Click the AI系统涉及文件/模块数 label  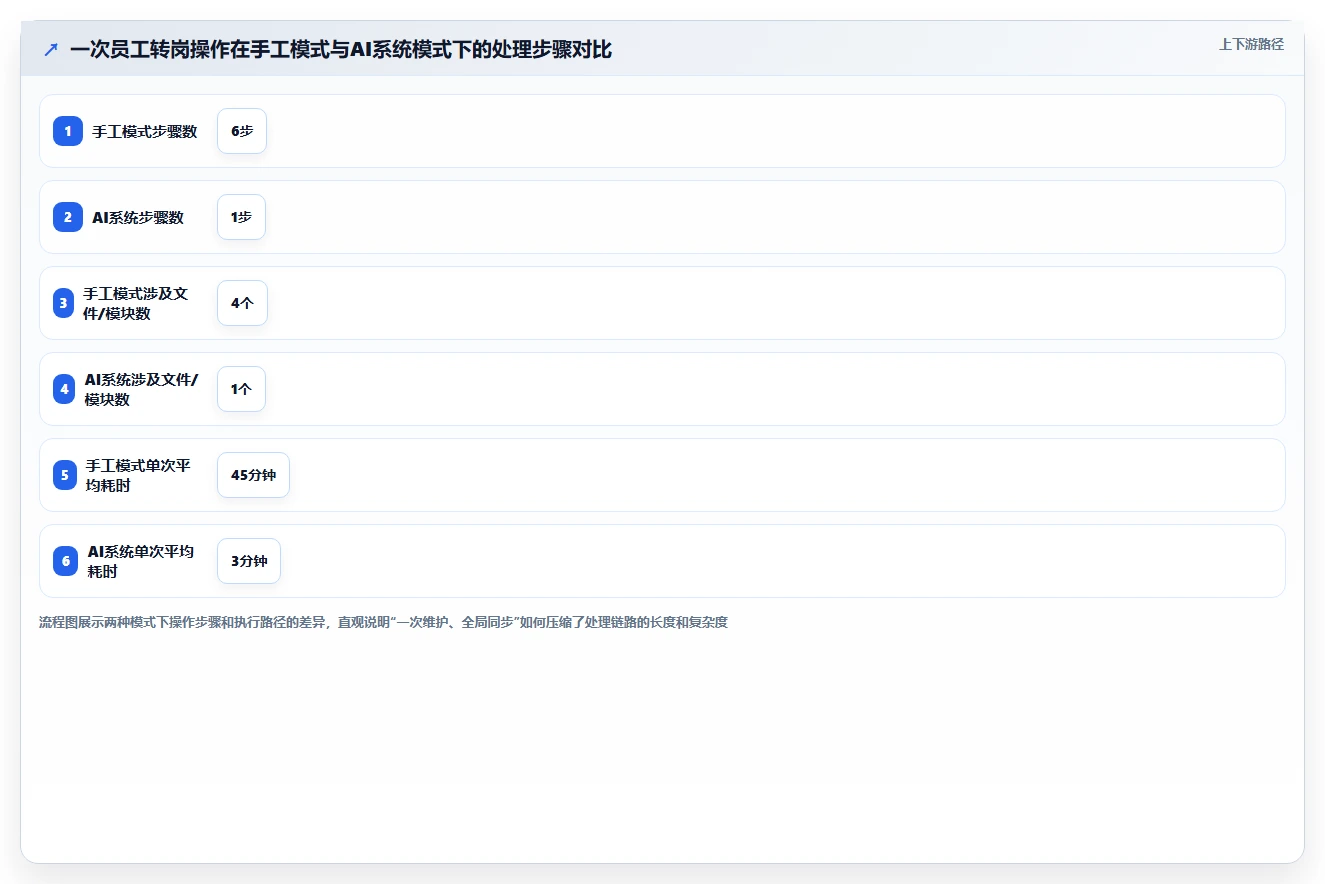coord(141,389)
